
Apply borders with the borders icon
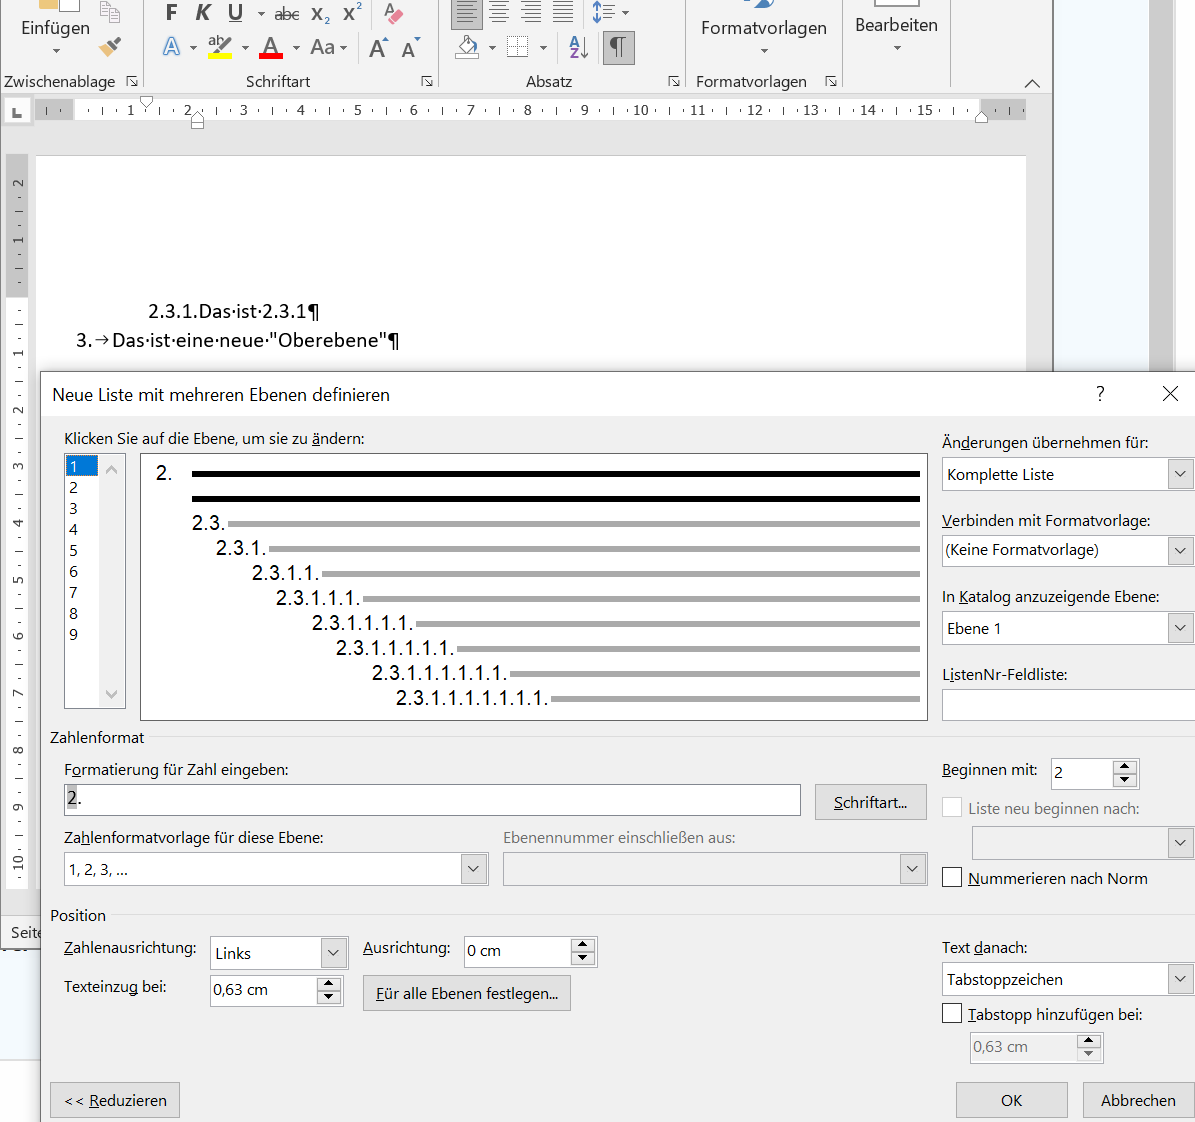tap(517, 47)
